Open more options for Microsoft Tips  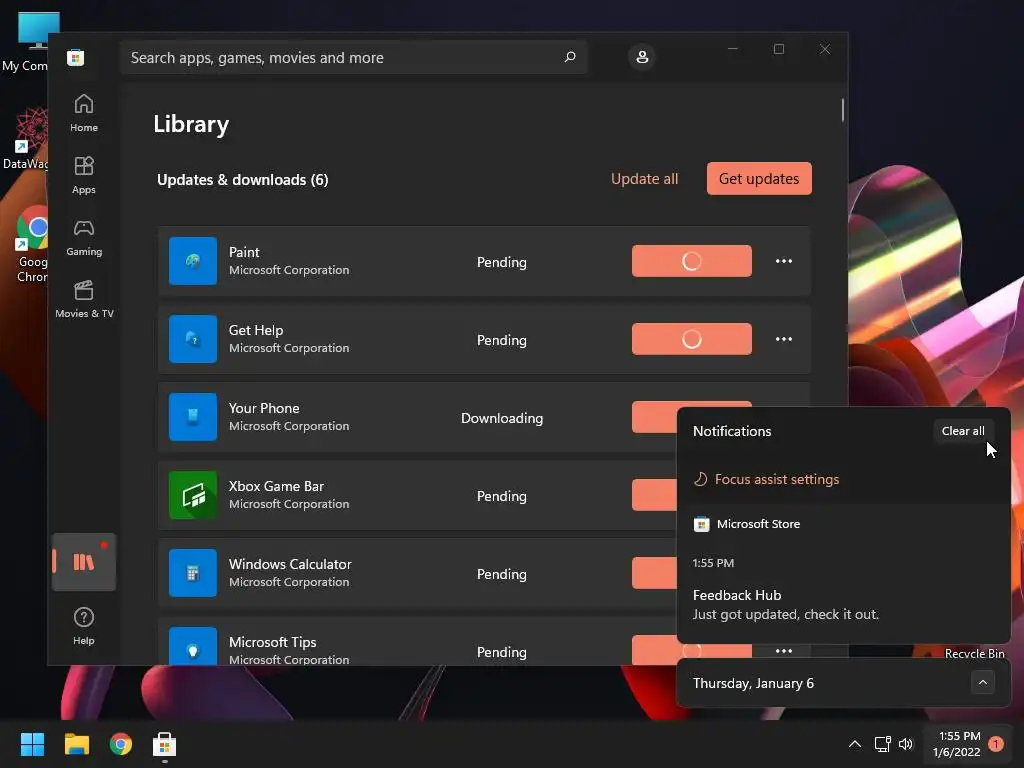click(784, 651)
